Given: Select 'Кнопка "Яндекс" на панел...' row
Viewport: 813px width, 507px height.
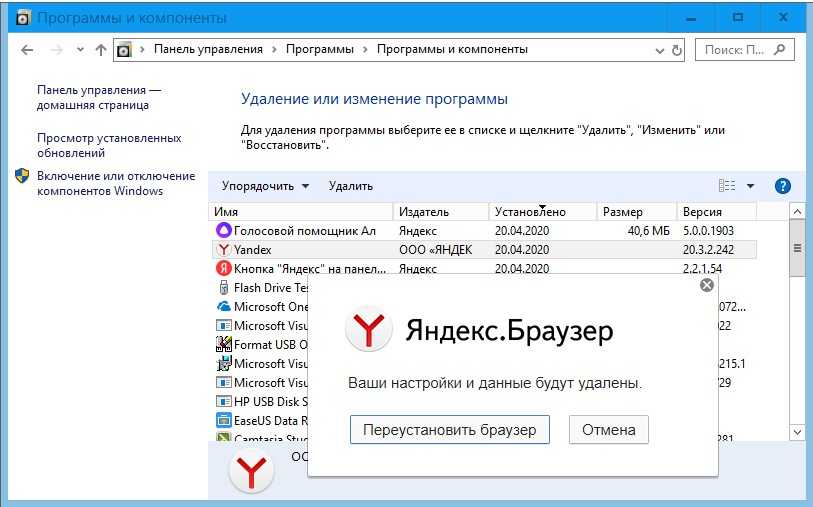Looking at the screenshot, I should click(484, 267).
